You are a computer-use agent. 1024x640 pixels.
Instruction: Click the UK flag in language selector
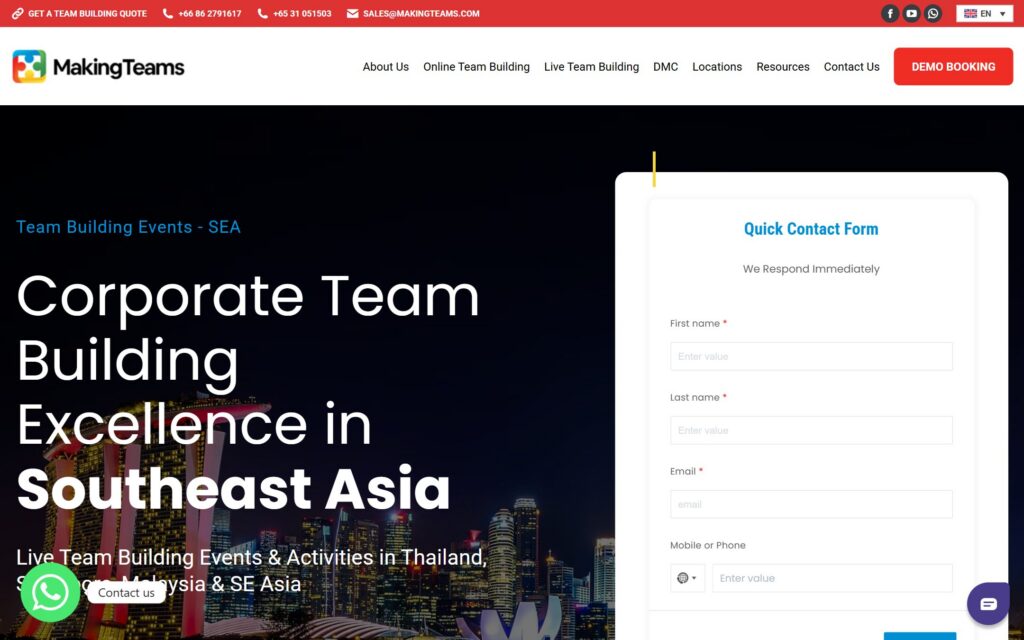tap(970, 13)
